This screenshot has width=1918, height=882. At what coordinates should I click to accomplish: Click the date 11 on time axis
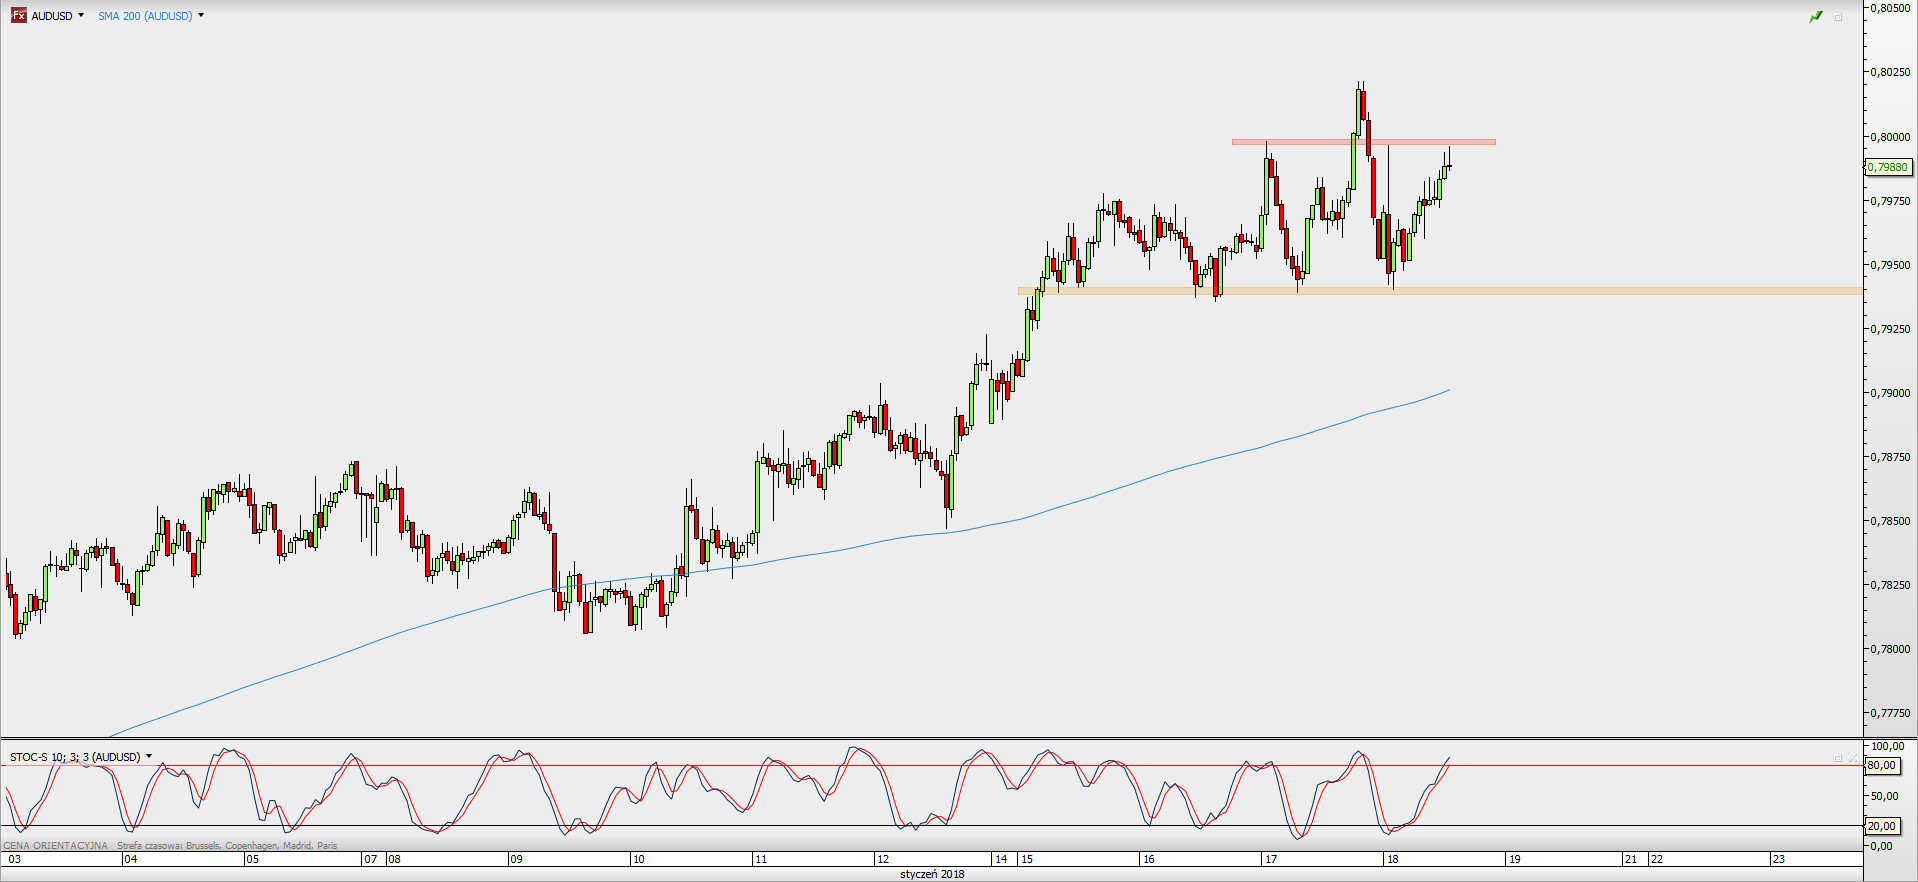(x=761, y=859)
